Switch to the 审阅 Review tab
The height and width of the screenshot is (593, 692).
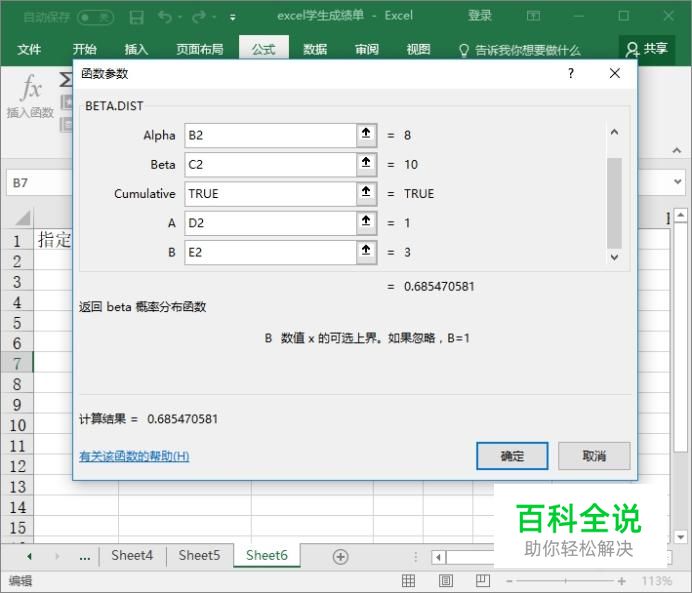coord(367,49)
